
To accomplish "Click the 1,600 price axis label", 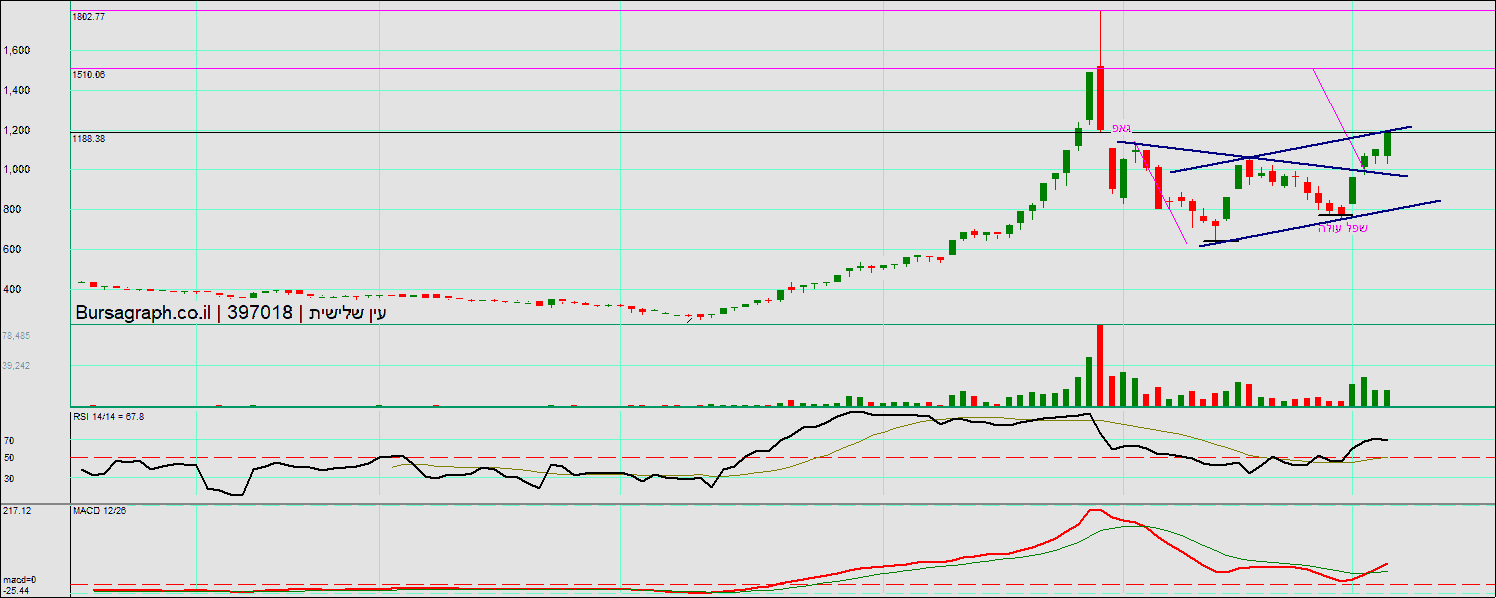I will tap(16, 51).
